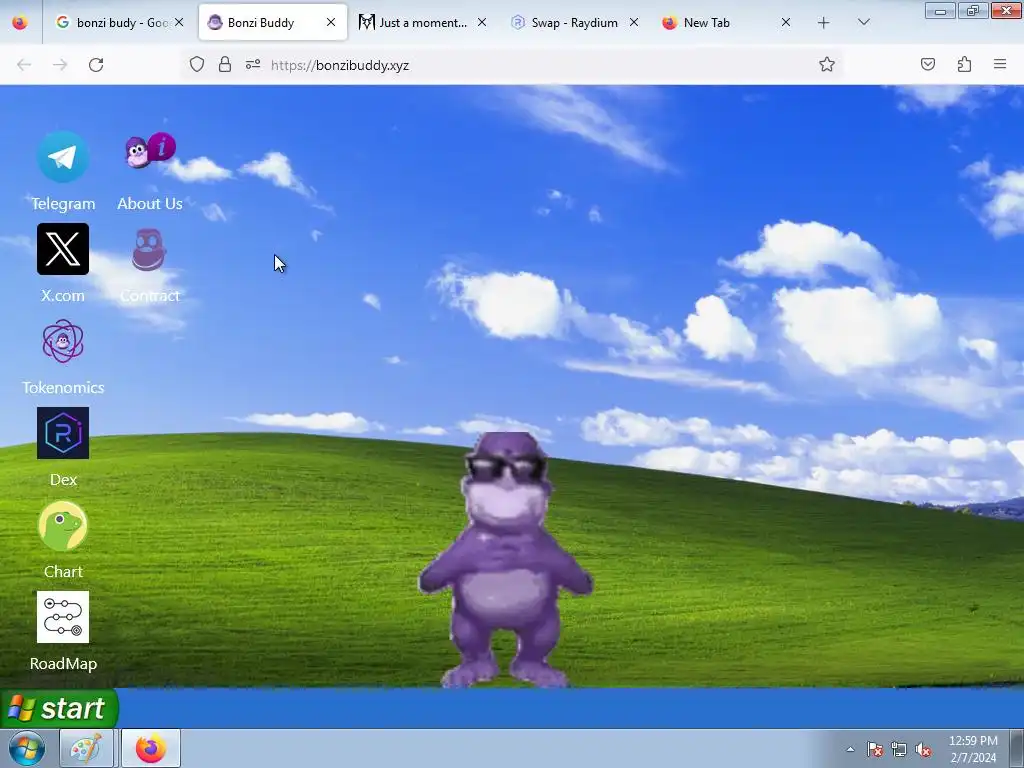This screenshot has height=768, width=1024.
Task: Click the Show desktop strip
Action: (1017, 748)
